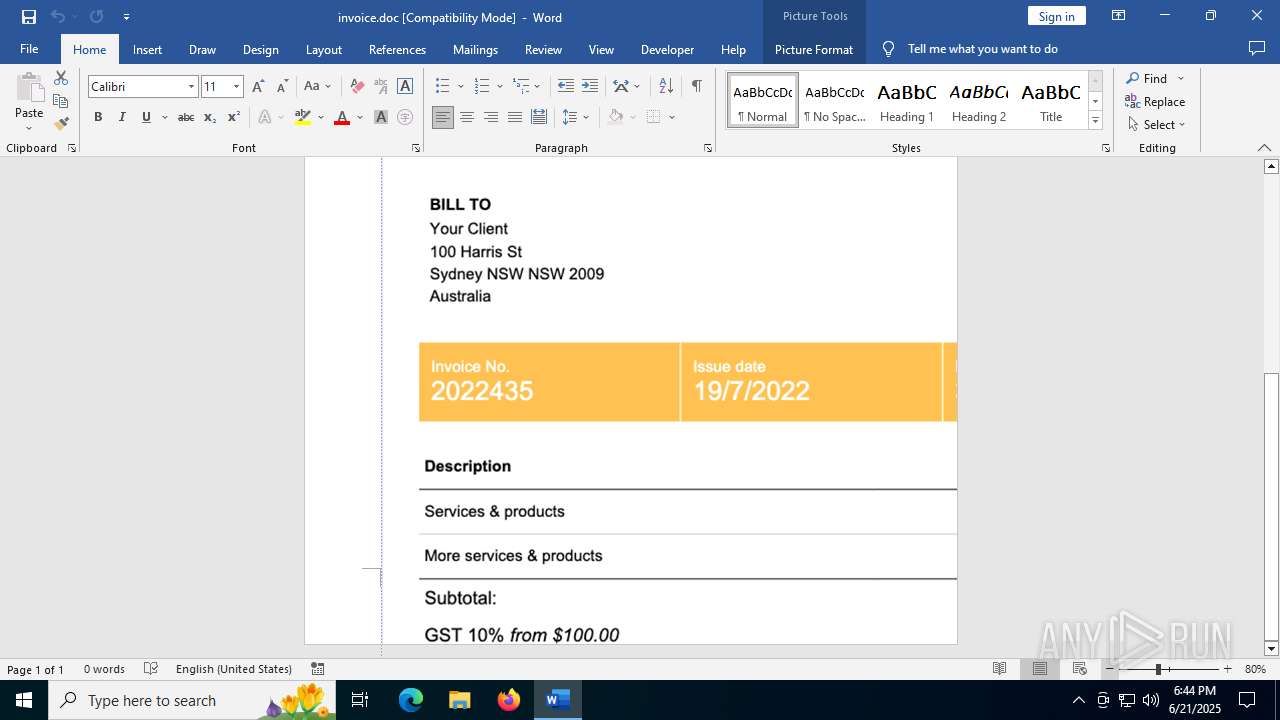The height and width of the screenshot is (720, 1280).
Task: Click the Copy icon in Clipboard group
Action: [x=61, y=101]
